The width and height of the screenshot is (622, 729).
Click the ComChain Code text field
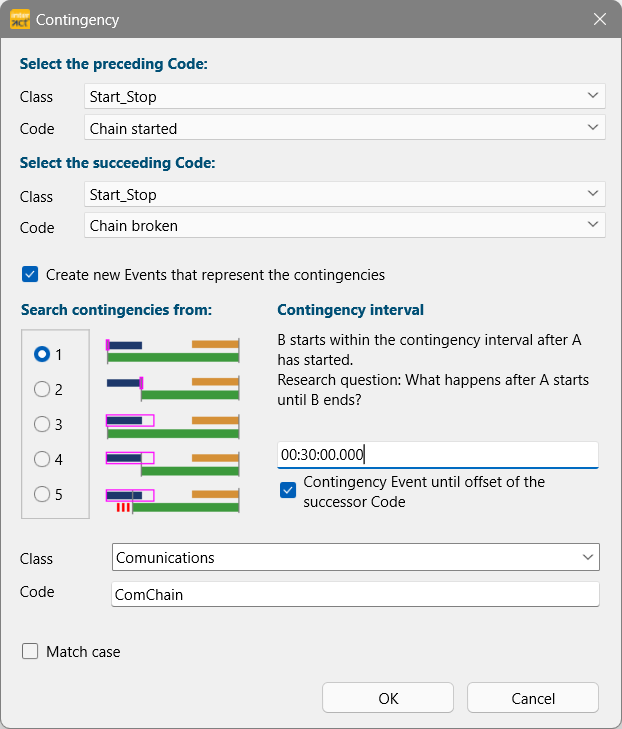pyautogui.click(x=356, y=594)
